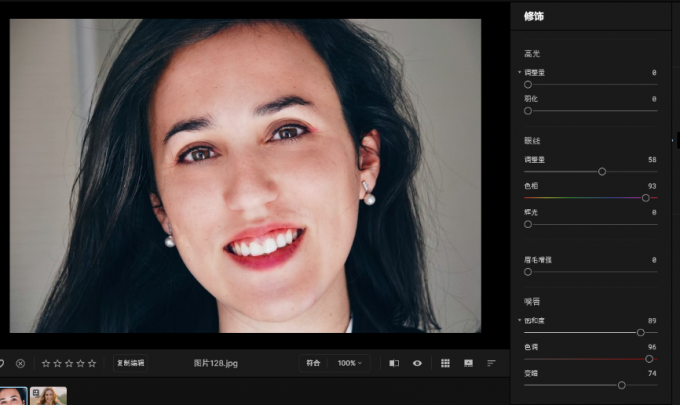Screen dimensions: 680x405
Task: Switch to grid view of photos
Action: point(445,363)
